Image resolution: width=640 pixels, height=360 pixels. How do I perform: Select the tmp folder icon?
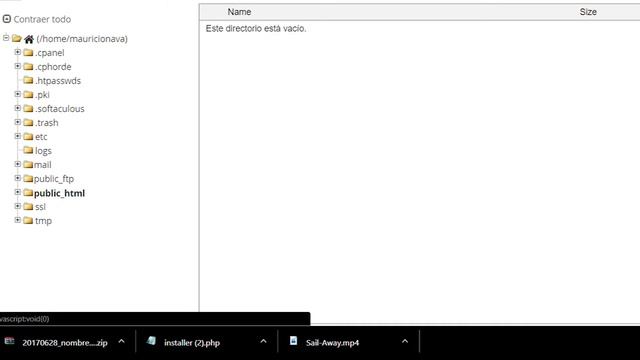[x=28, y=220]
